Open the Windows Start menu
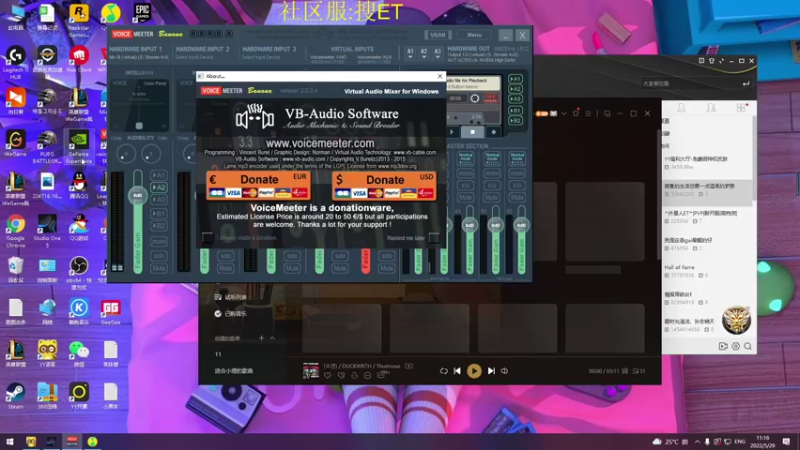The height and width of the screenshot is (450, 800). coord(9,441)
